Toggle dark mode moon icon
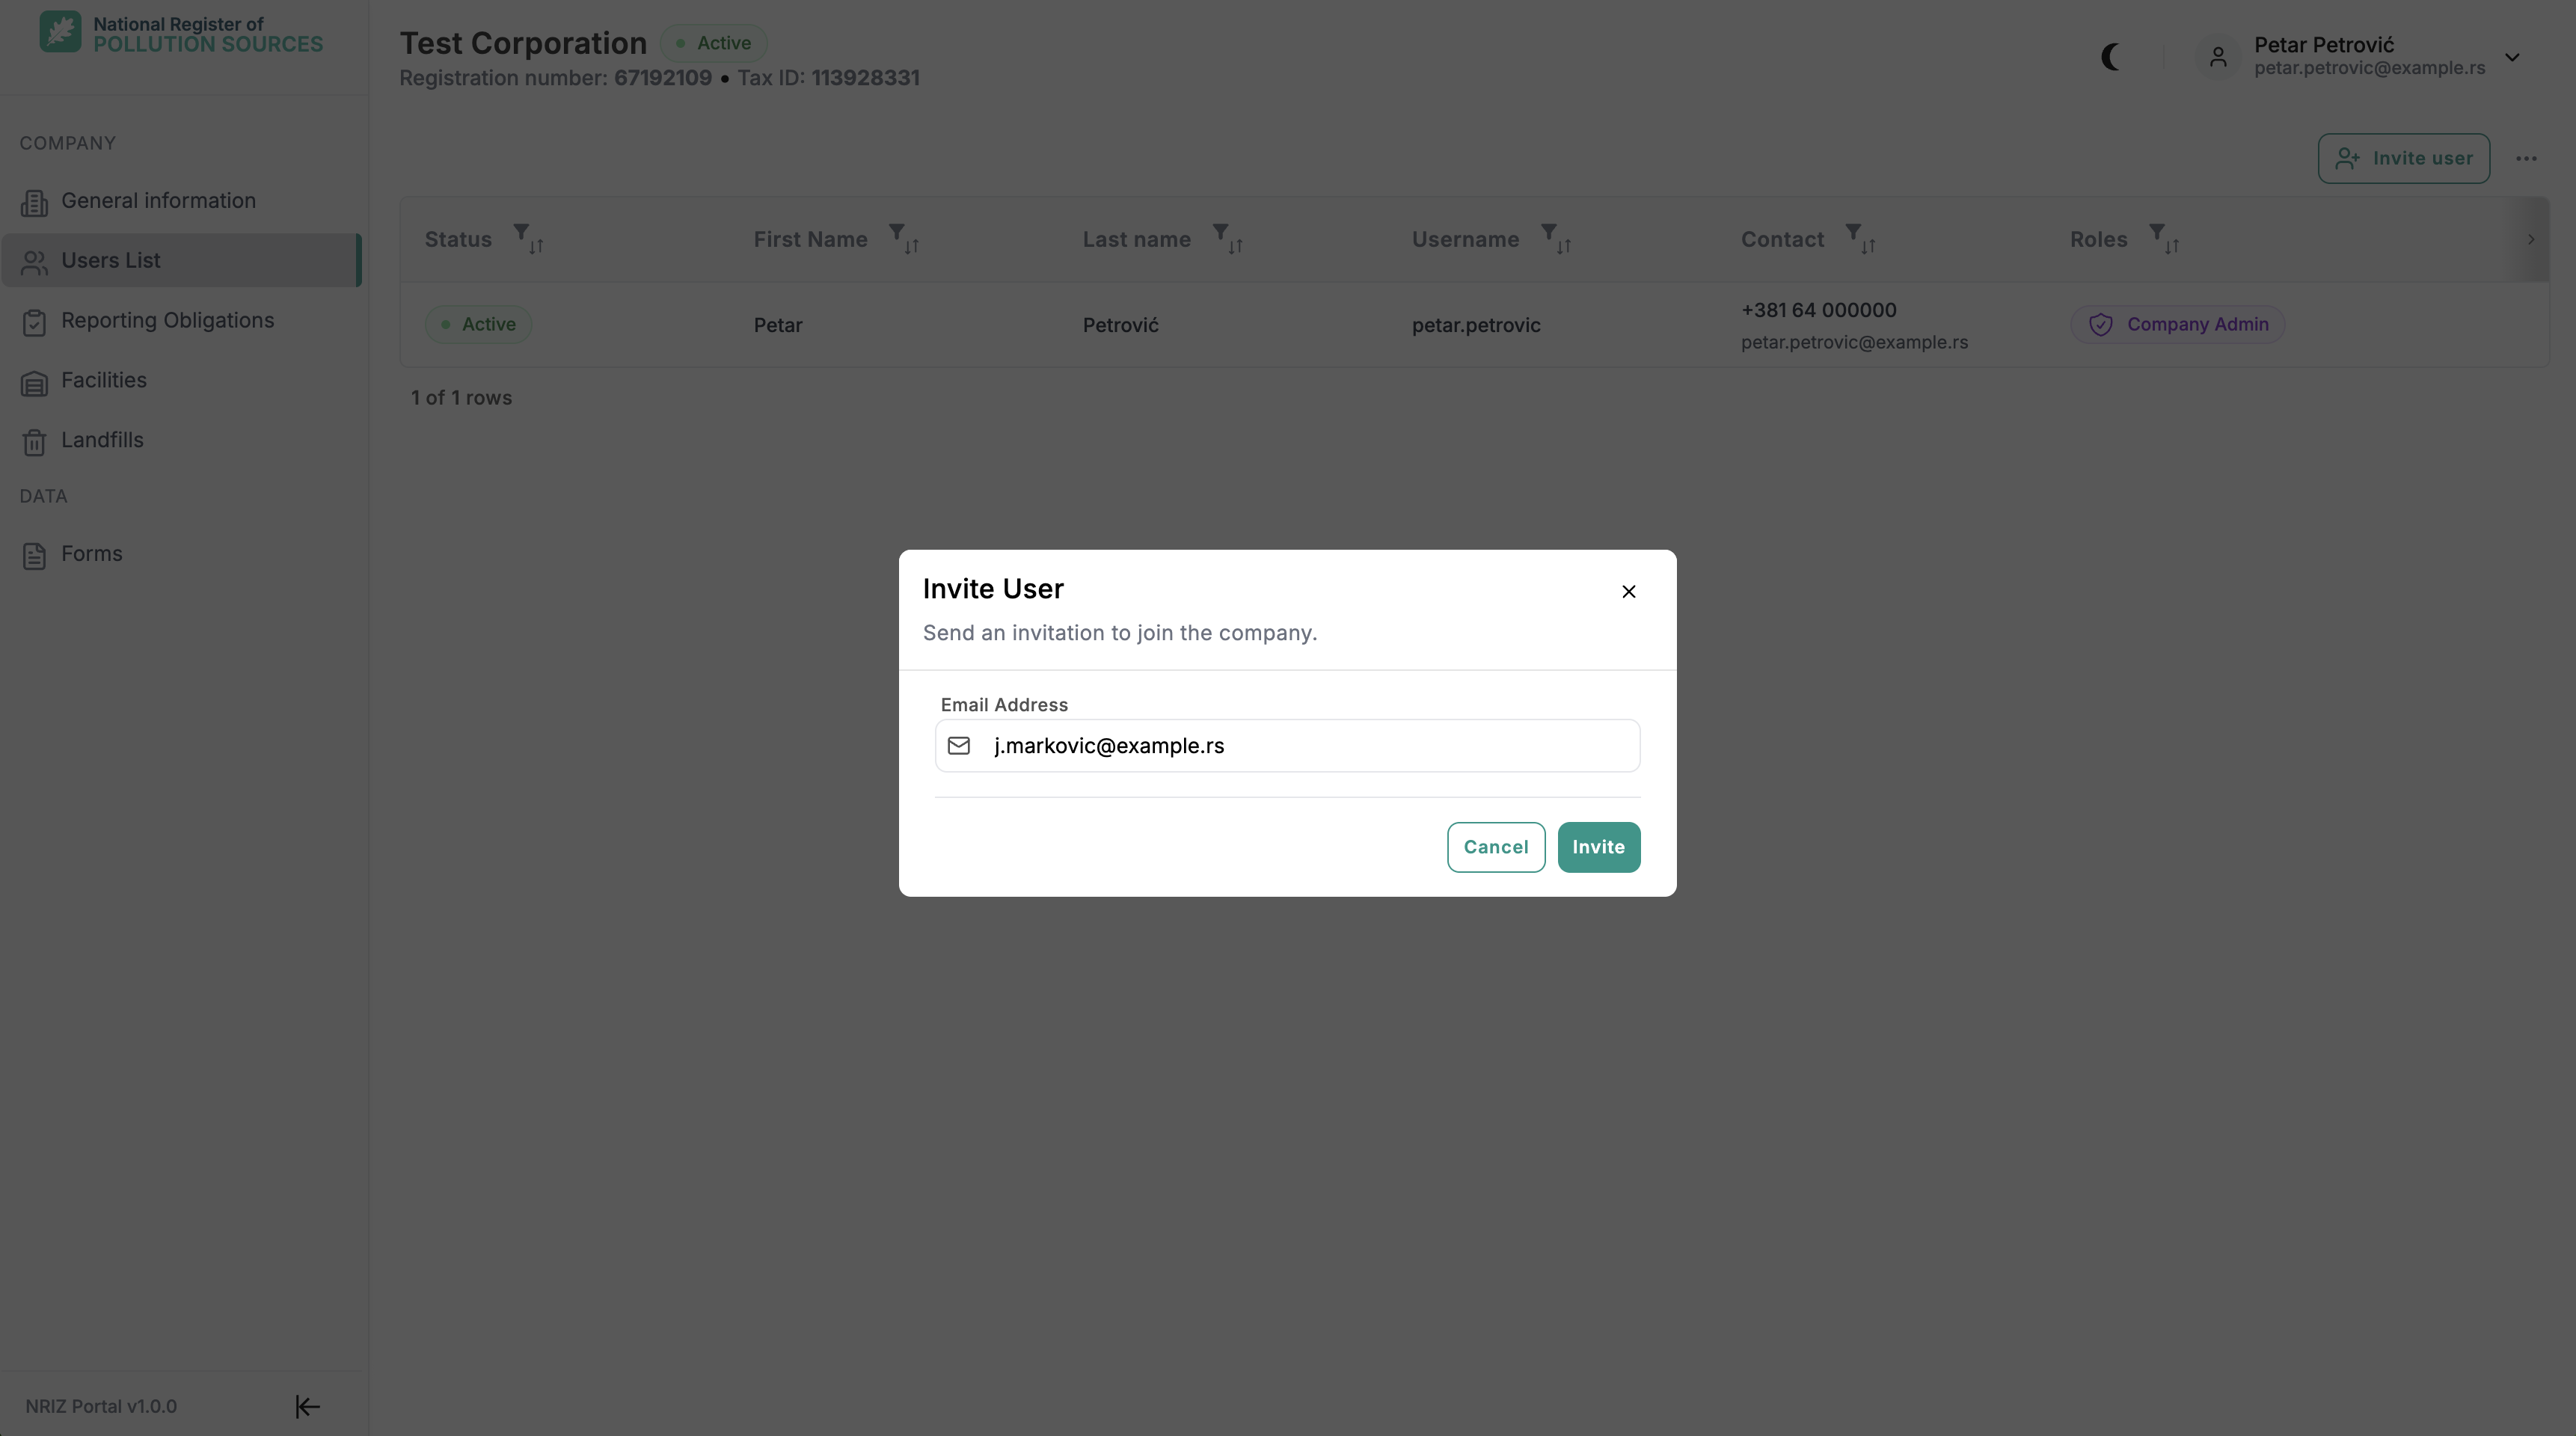2576x1436 pixels. coord(2111,57)
